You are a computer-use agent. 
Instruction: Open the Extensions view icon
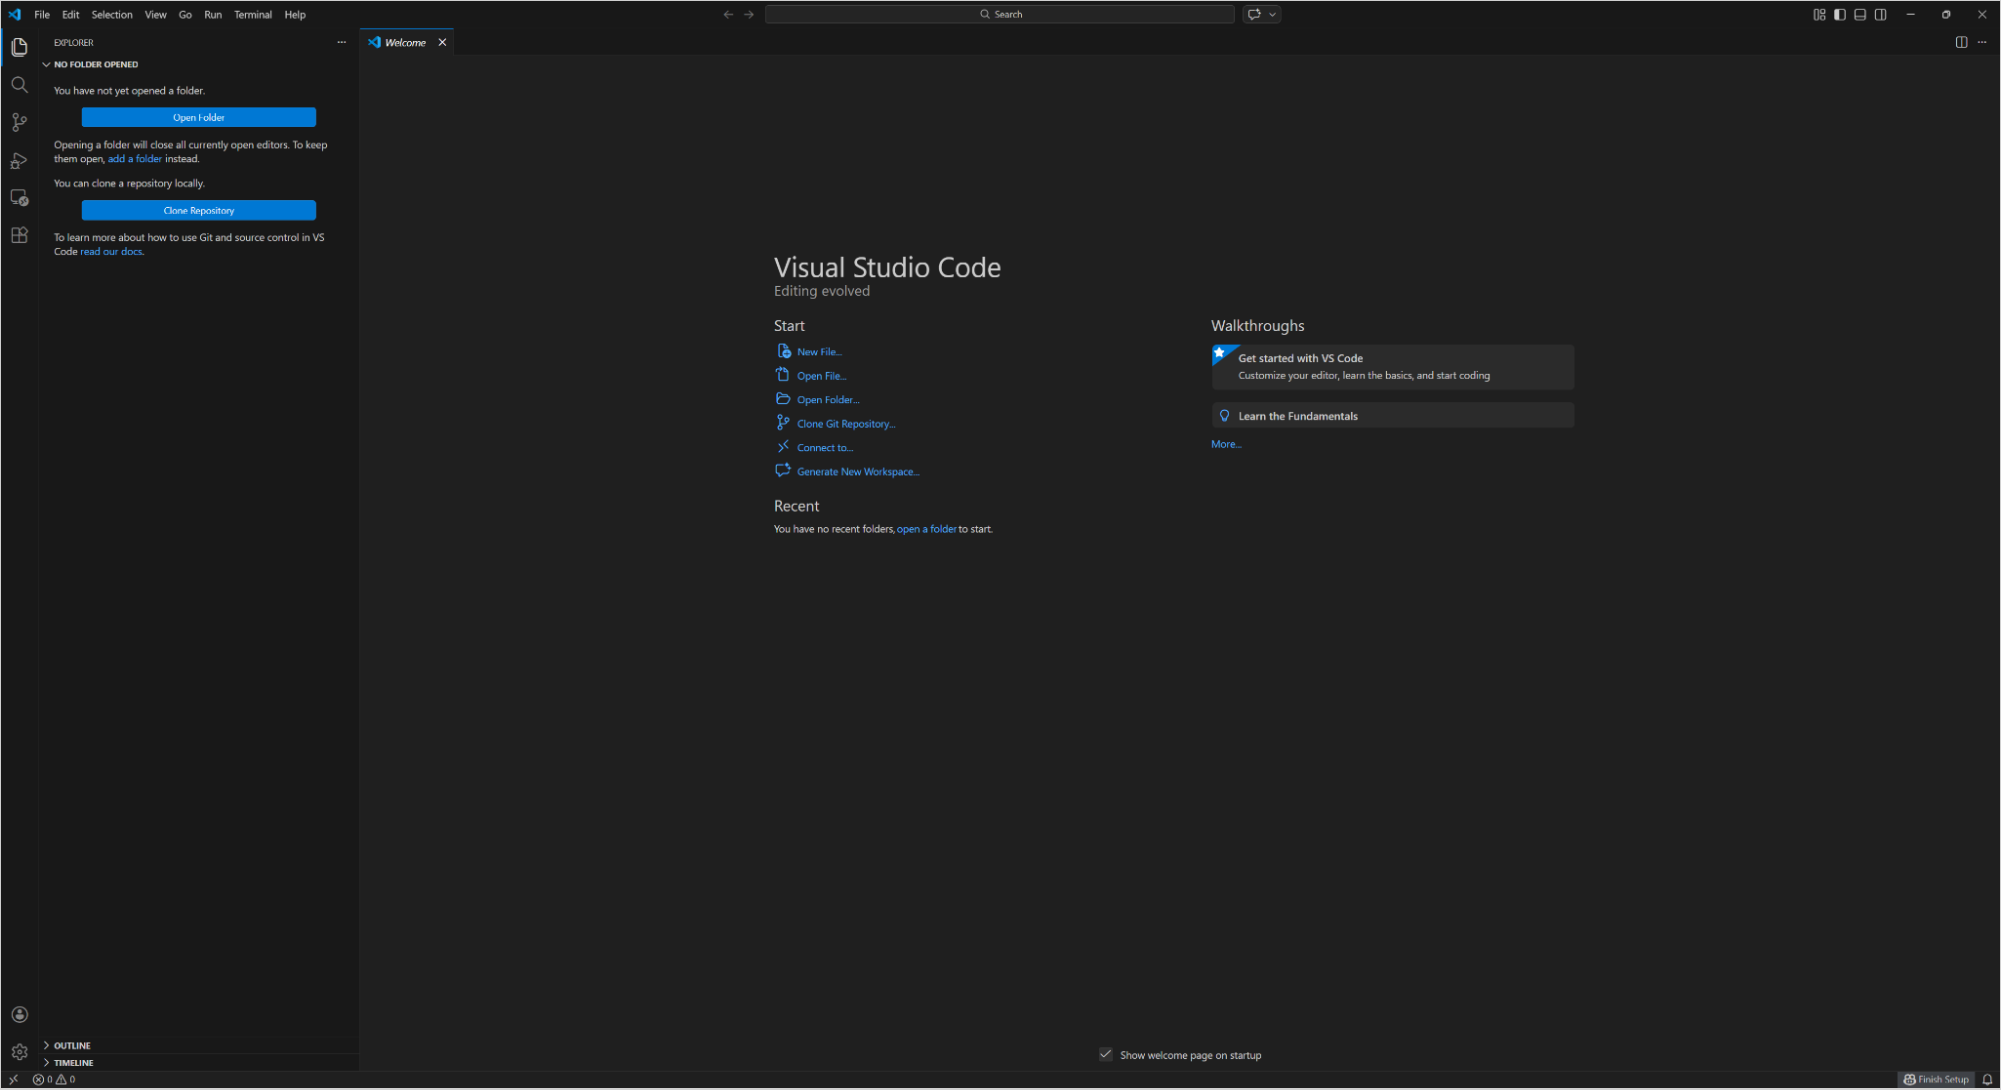pyautogui.click(x=19, y=235)
